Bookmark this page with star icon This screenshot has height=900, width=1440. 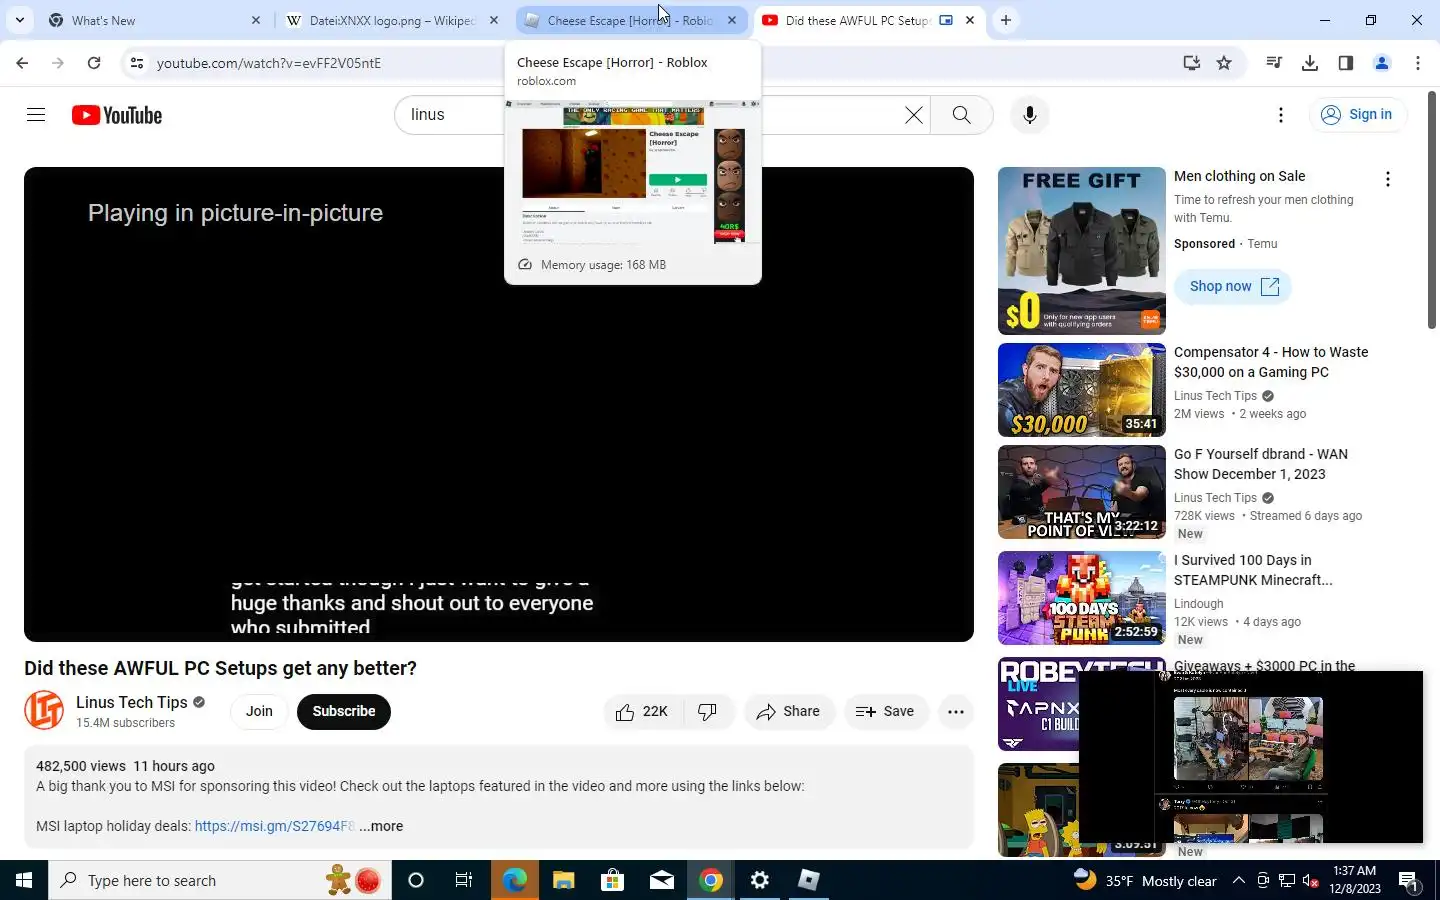pos(1224,63)
